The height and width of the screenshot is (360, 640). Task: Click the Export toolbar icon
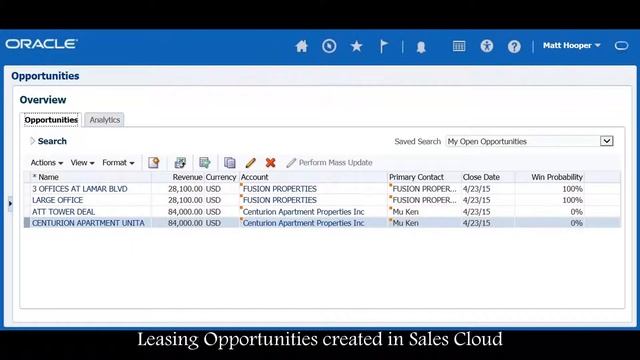pyautogui.click(x=204, y=162)
